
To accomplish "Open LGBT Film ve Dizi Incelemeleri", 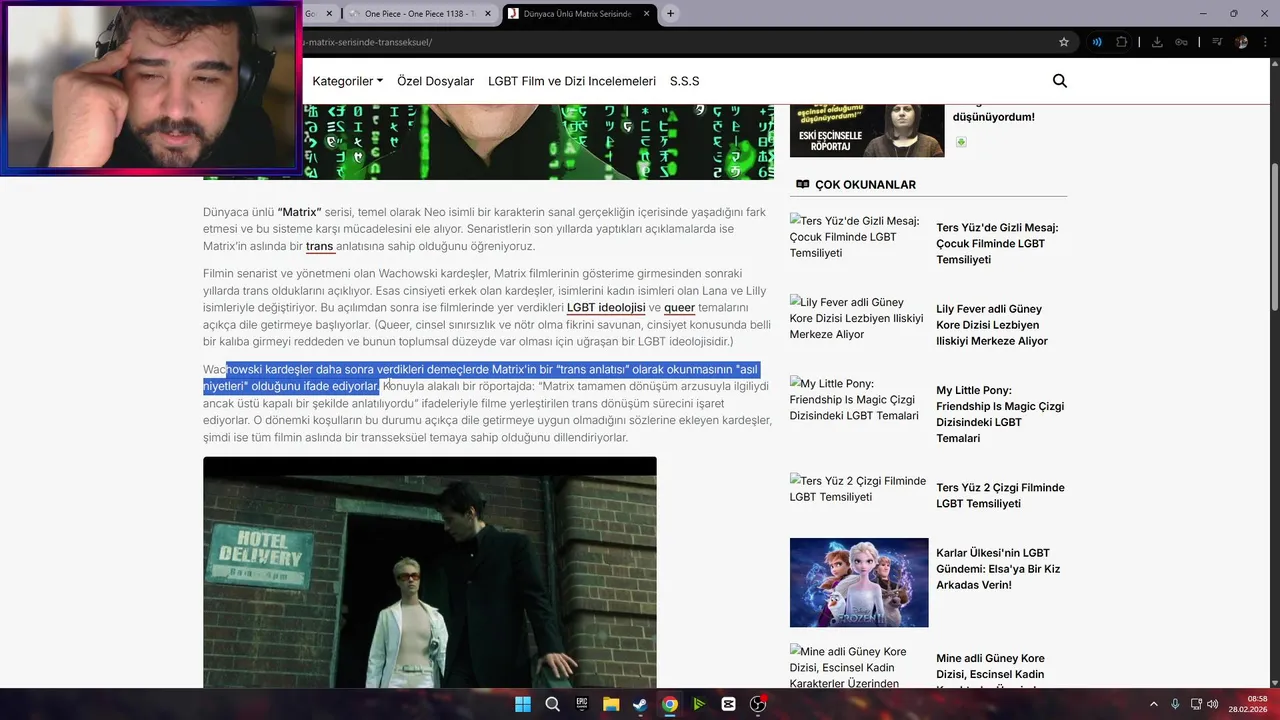I will 572,81.
